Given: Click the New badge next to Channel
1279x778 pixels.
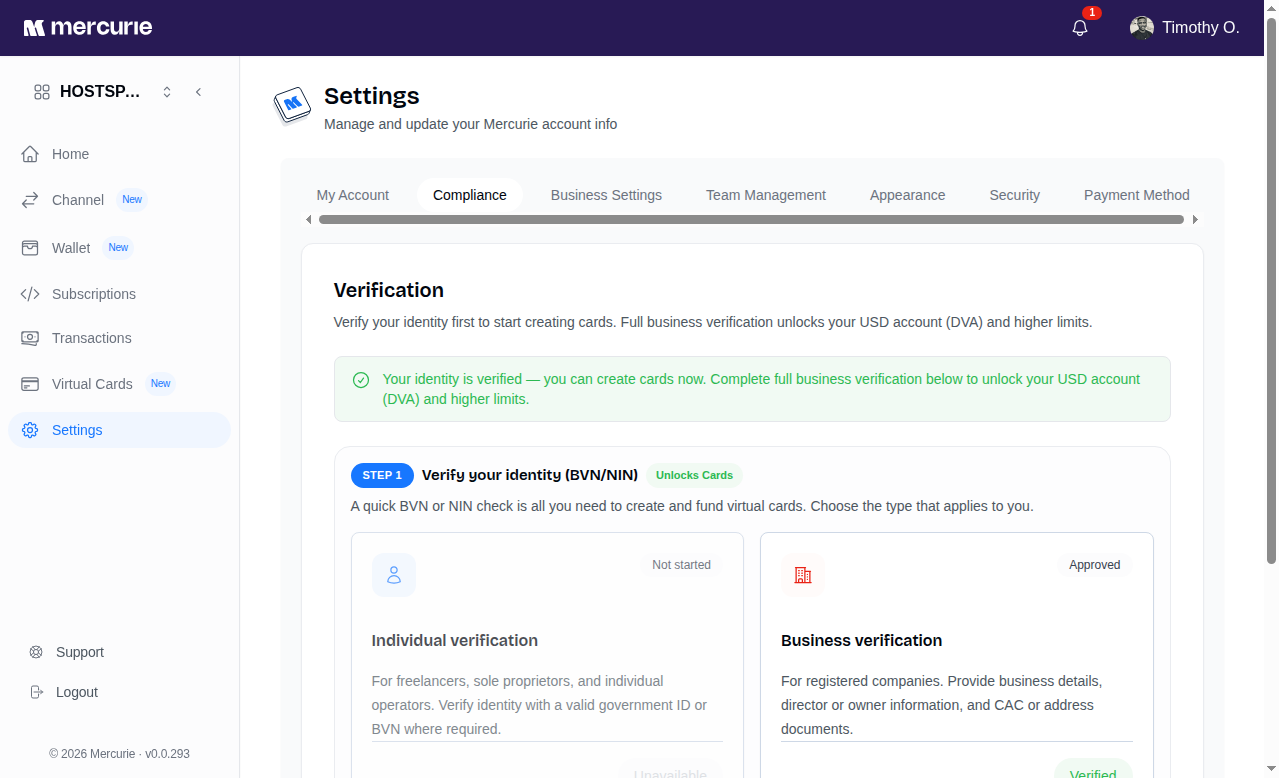Looking at the screenshot, I should click(x=132, y=200).
